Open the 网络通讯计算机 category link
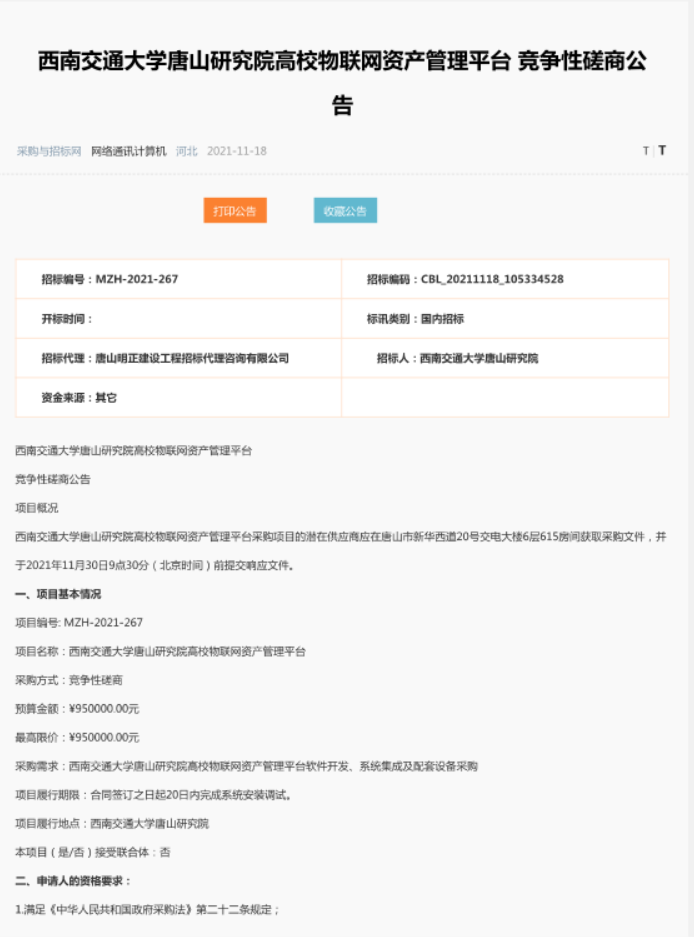This screenshot has height=937, width=694. (129, 151)
